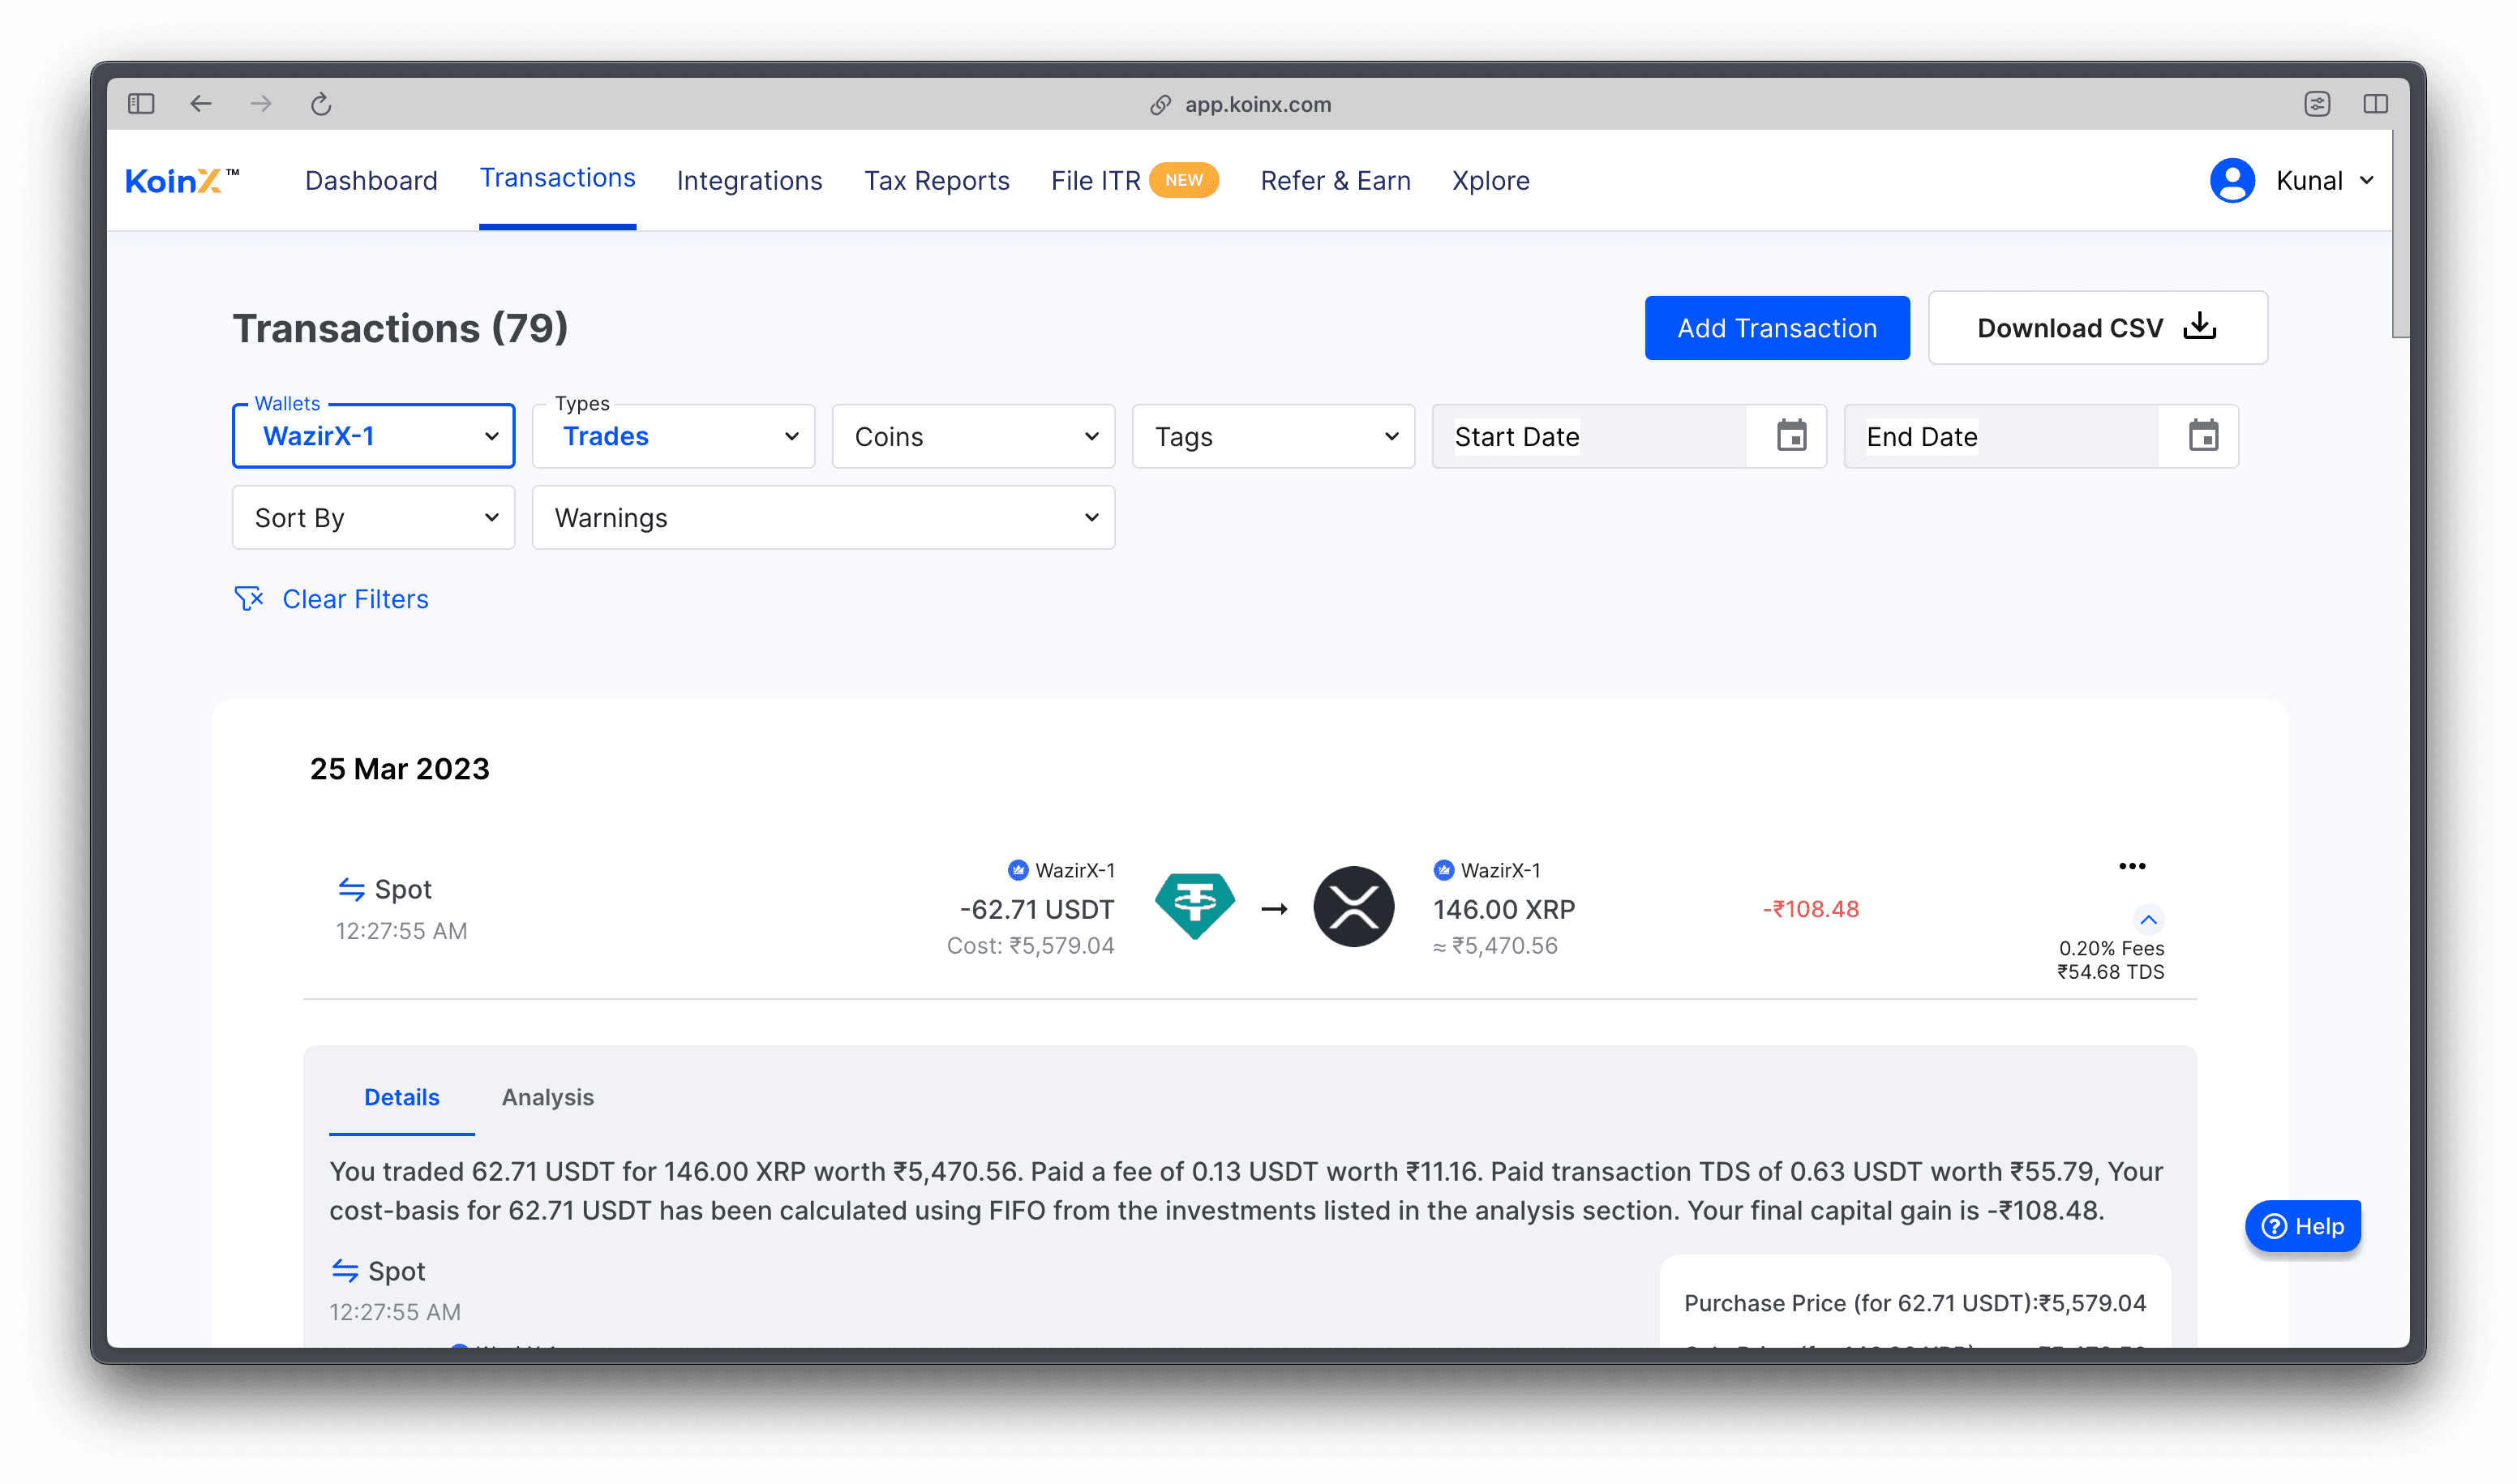Toggle the browser sidebar icon
Viewport: 2517px width, 1484px height.
click(x=141, y=104)
